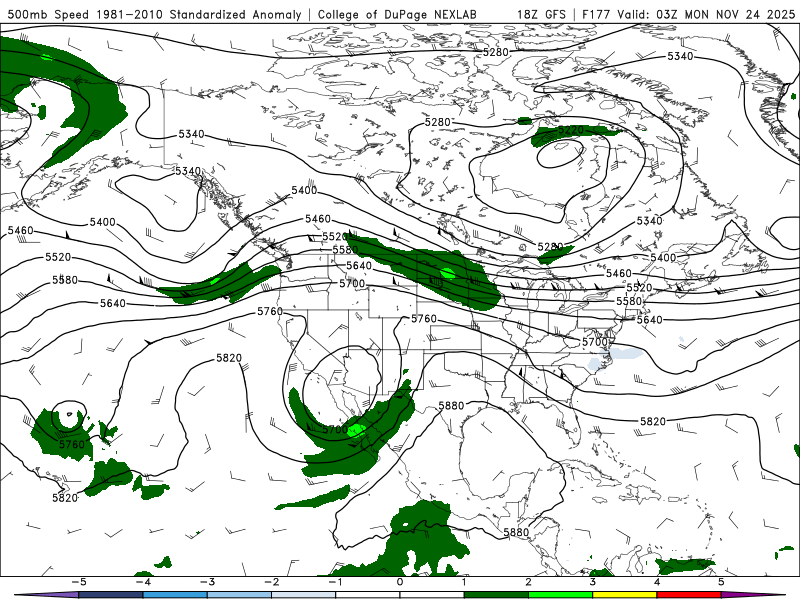The height and width of the screenshot is (600, 800).
Task: Click the 5220 height contour label
Action: [570, 130]
